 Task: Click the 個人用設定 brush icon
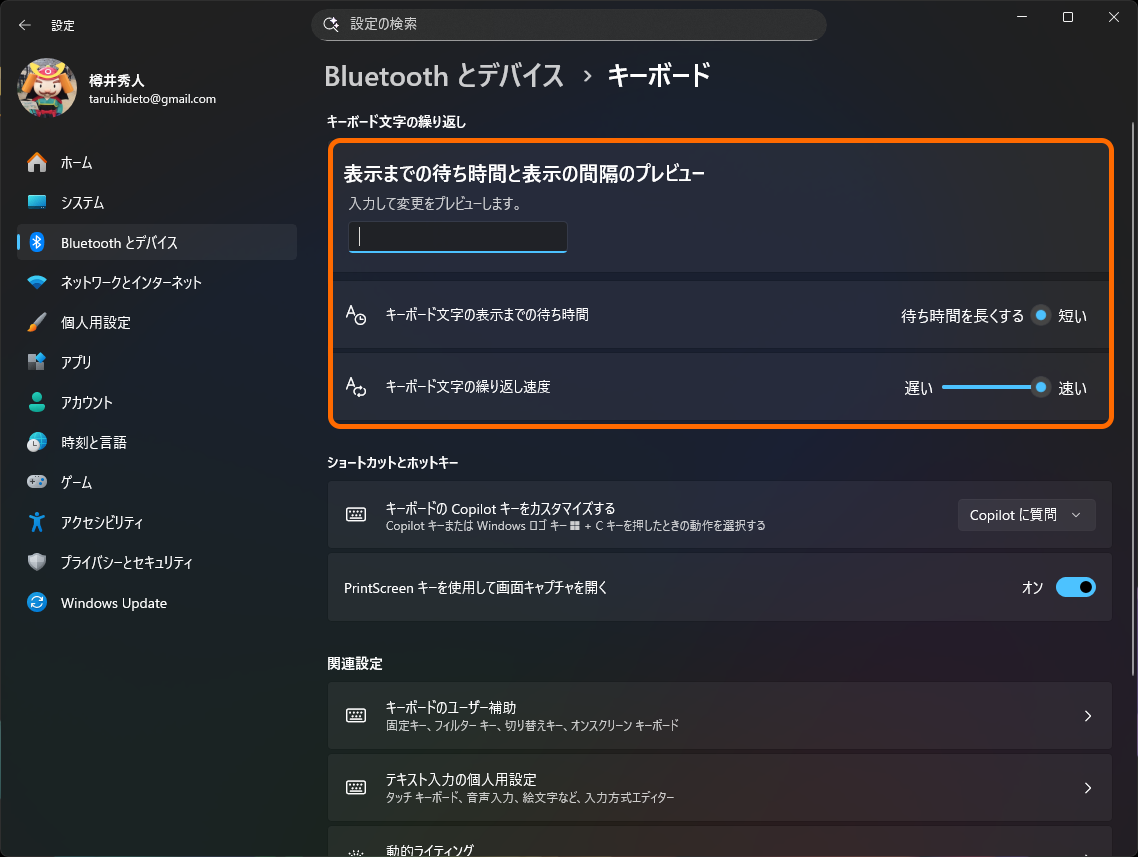point(39,322)
